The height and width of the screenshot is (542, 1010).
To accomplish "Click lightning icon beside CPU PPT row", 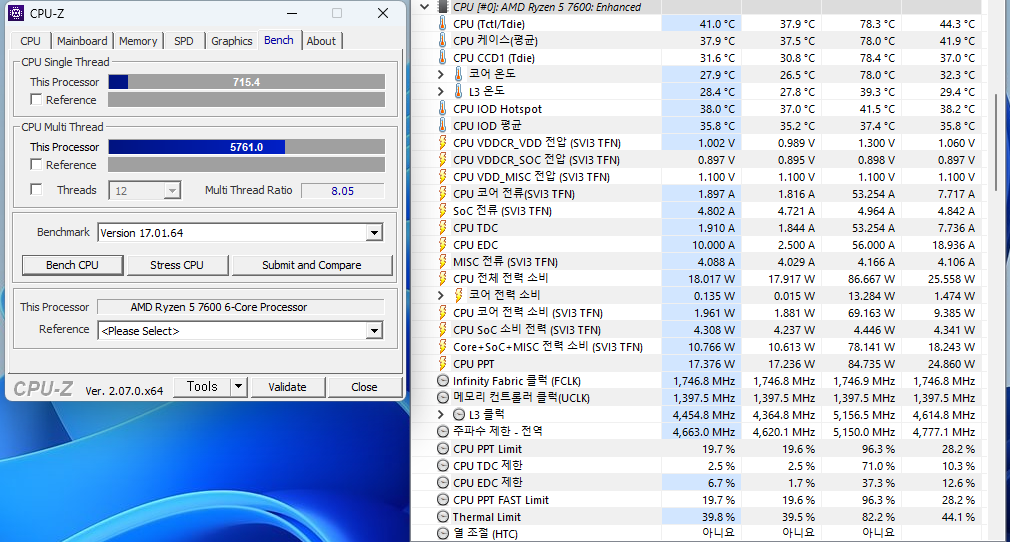I will 443,363.
